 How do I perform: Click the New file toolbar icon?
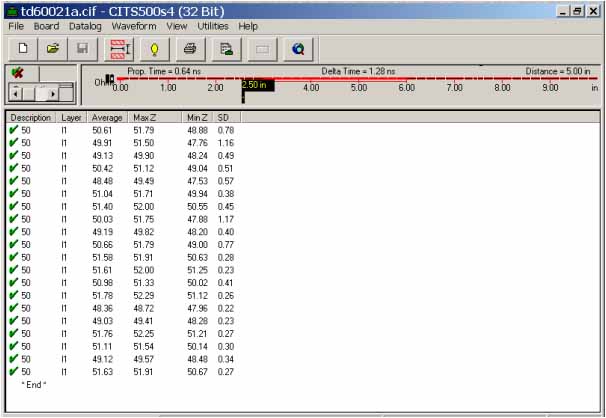tap(21, 47)
